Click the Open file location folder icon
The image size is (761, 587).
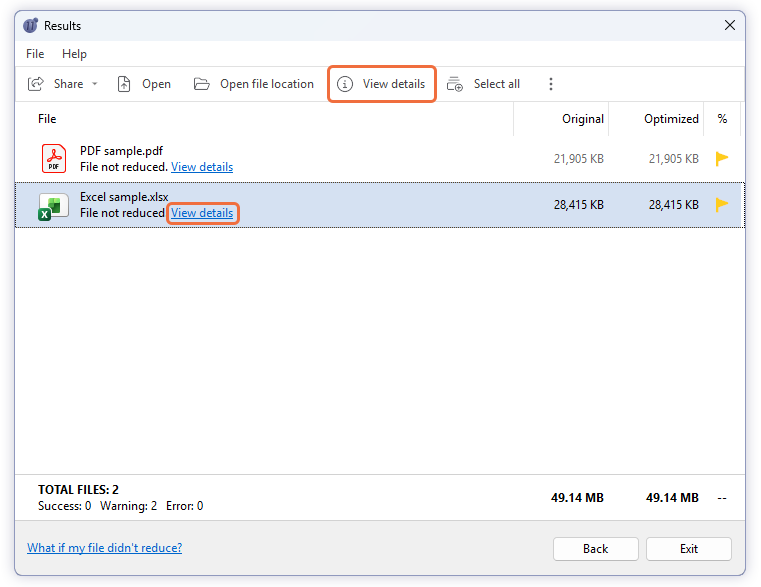pos(201,84)
